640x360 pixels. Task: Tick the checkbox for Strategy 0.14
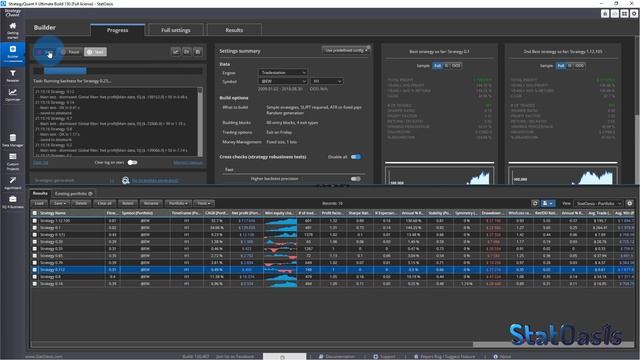tap(35, 284)
